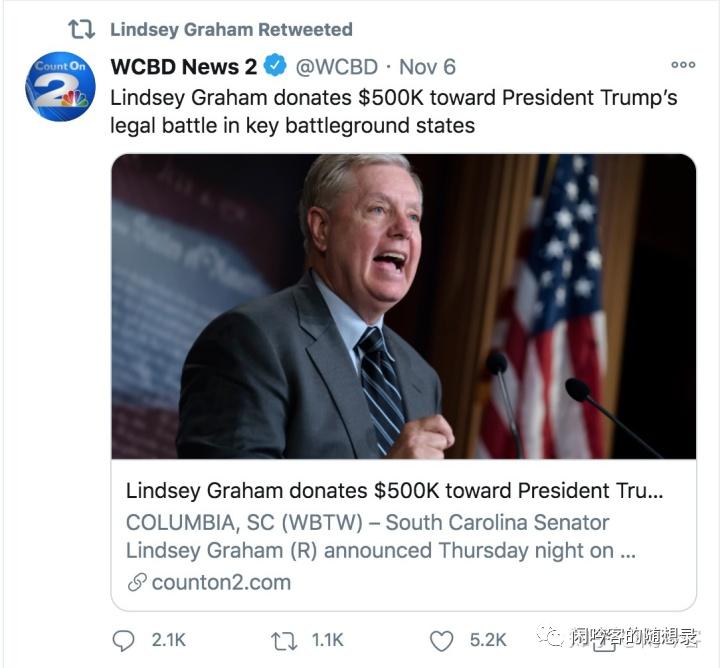The image size is (720, 668).
Task: Retweet using the arrows icon below the card
Action: (284, 641)
